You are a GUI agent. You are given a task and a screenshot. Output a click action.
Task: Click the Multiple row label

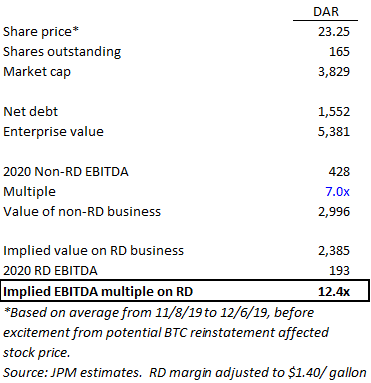point(29,192)
